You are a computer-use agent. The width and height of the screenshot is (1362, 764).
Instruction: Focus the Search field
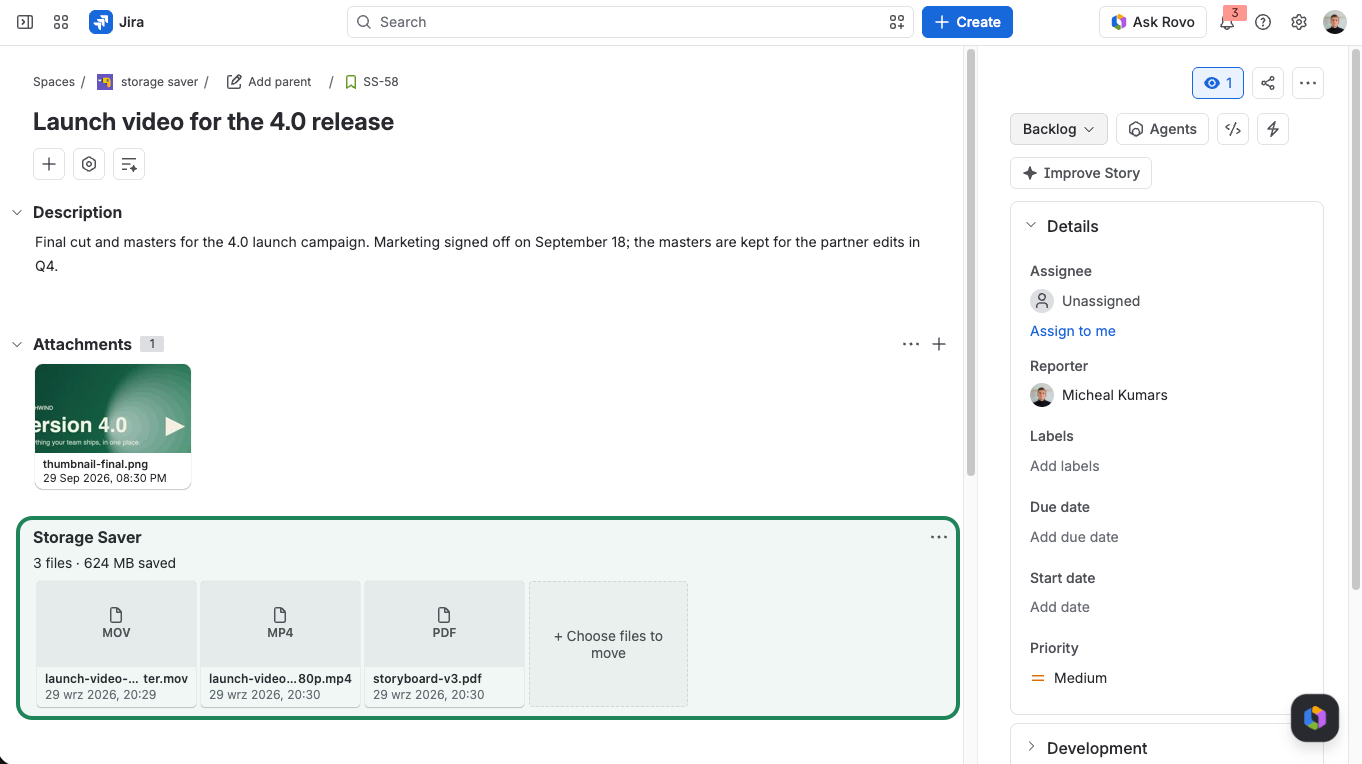pyautogui.click(x=630, y=22)
